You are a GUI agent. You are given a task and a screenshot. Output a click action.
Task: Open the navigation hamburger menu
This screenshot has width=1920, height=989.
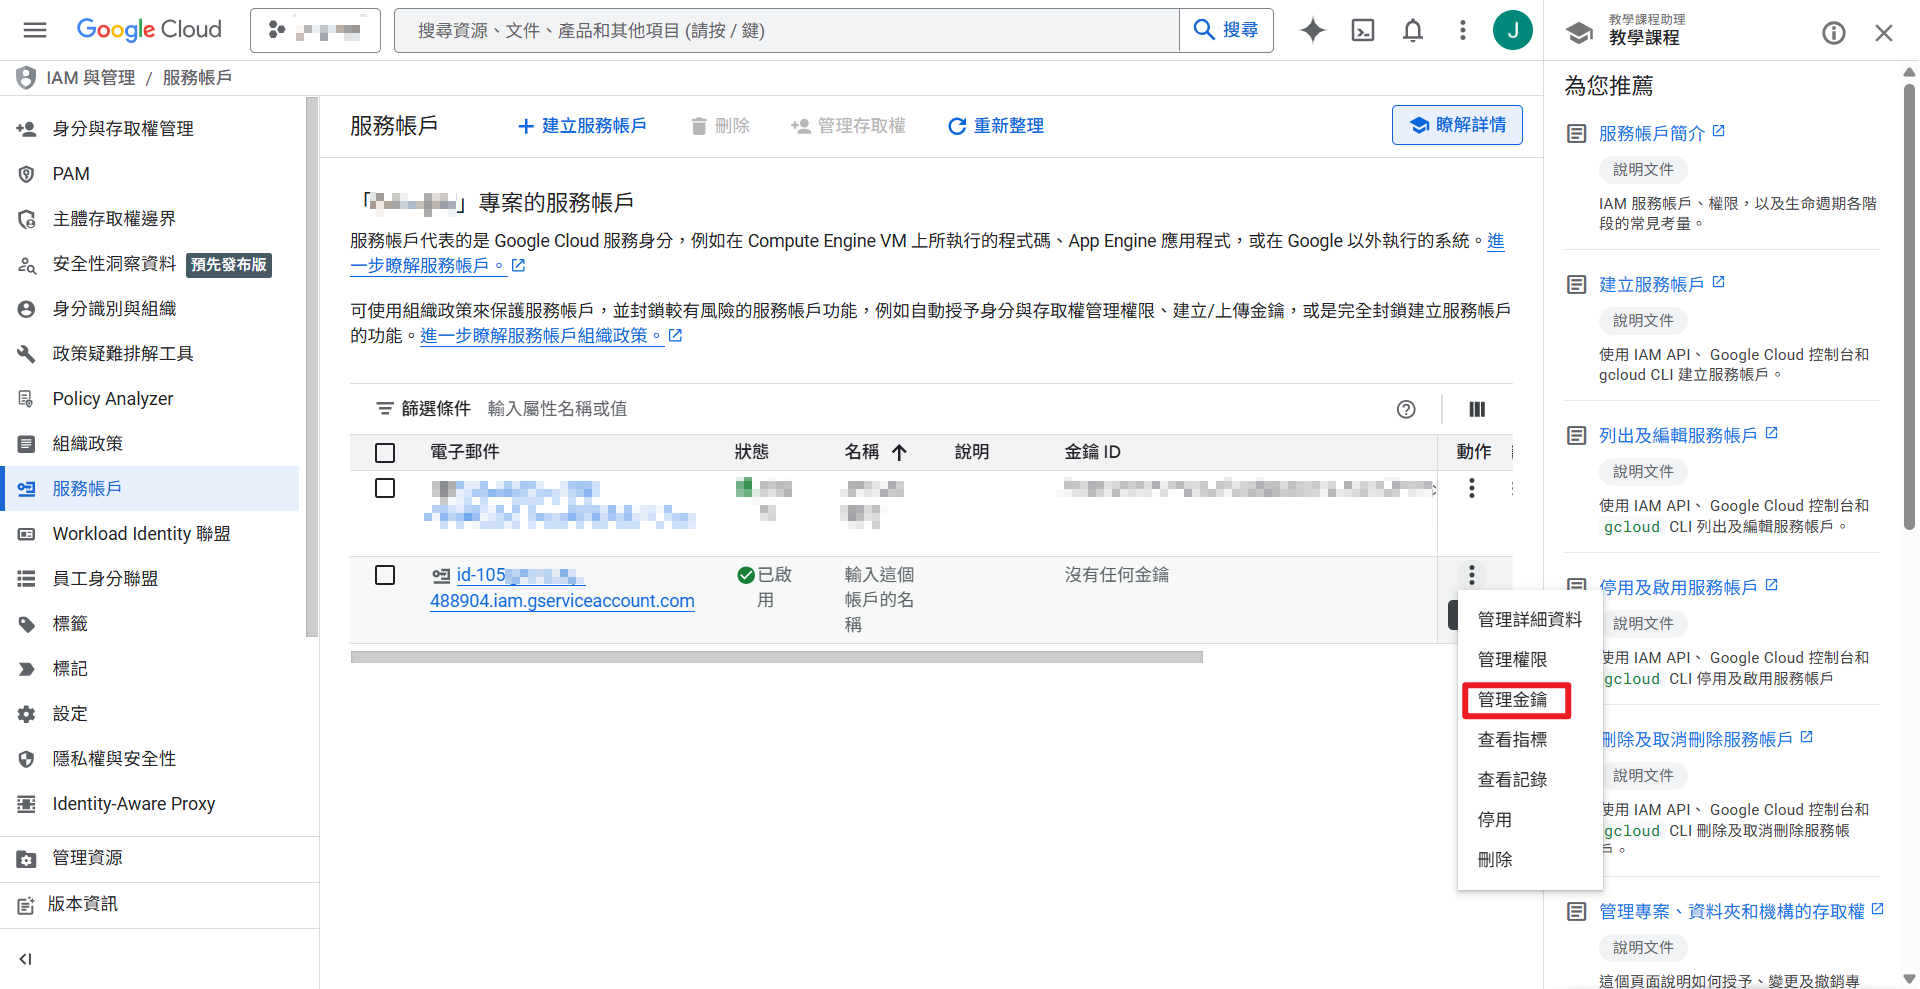tap(35, 30)
